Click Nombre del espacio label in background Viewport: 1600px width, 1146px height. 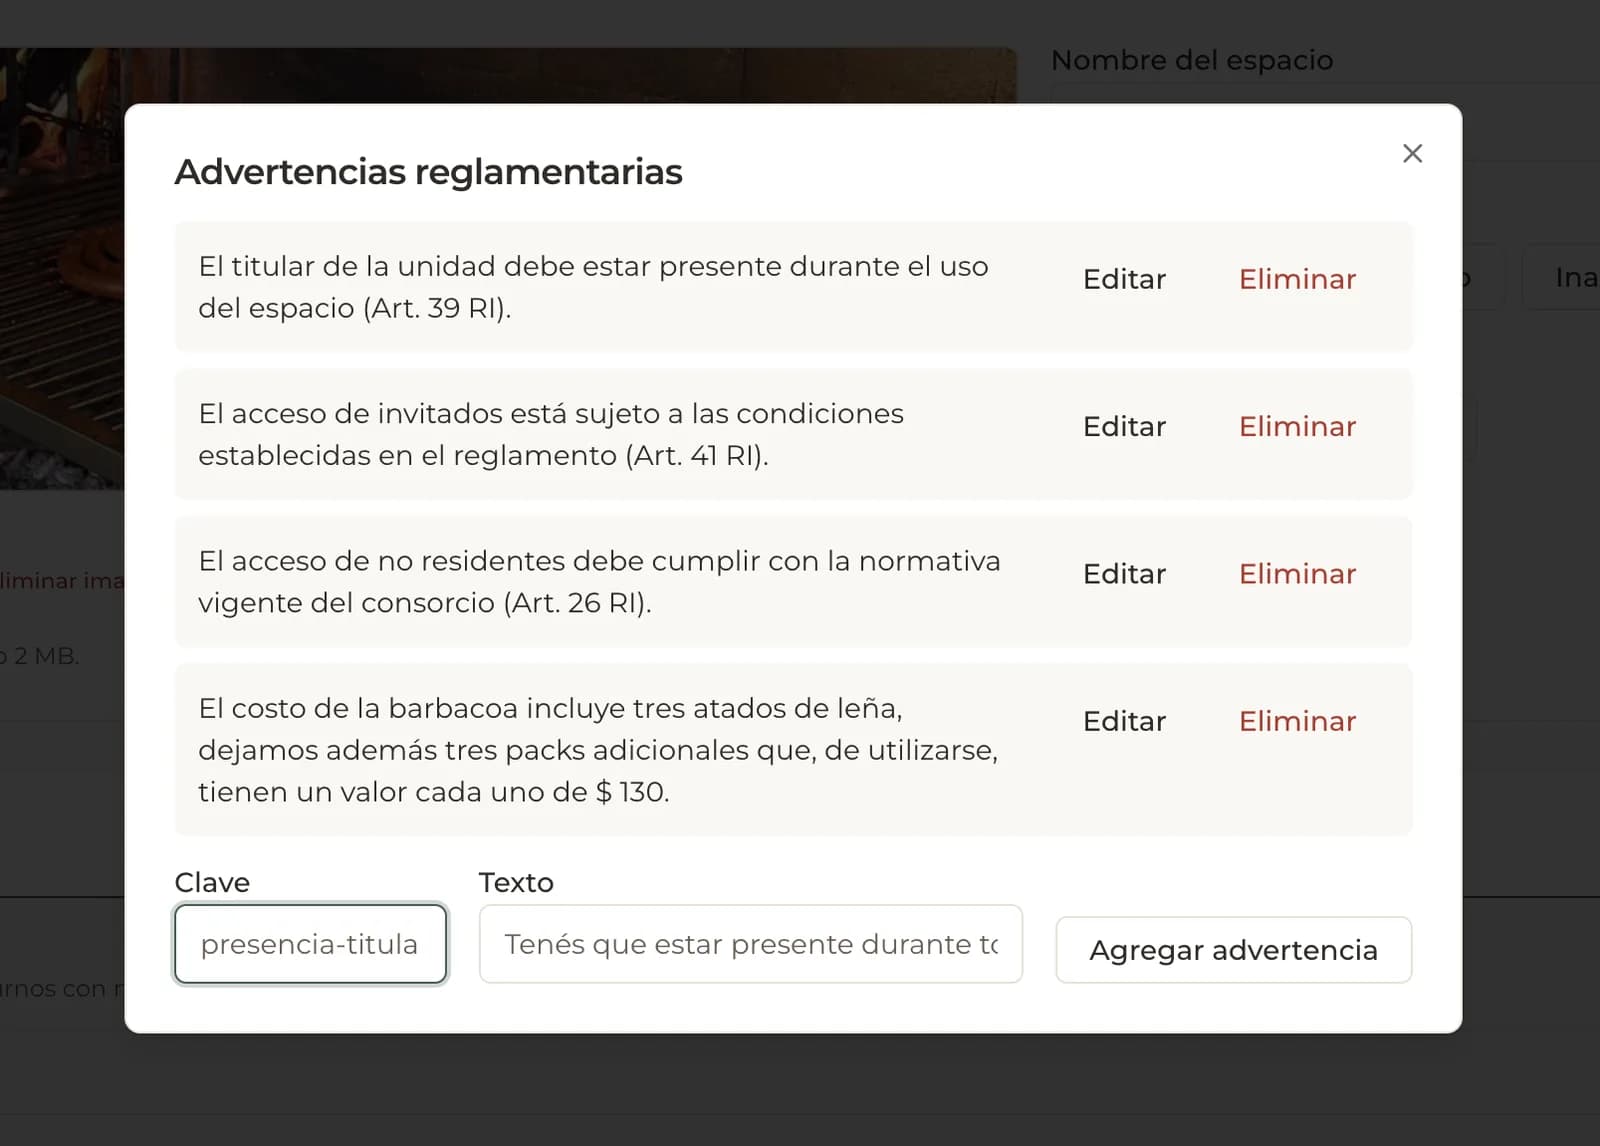point(1192,60)
